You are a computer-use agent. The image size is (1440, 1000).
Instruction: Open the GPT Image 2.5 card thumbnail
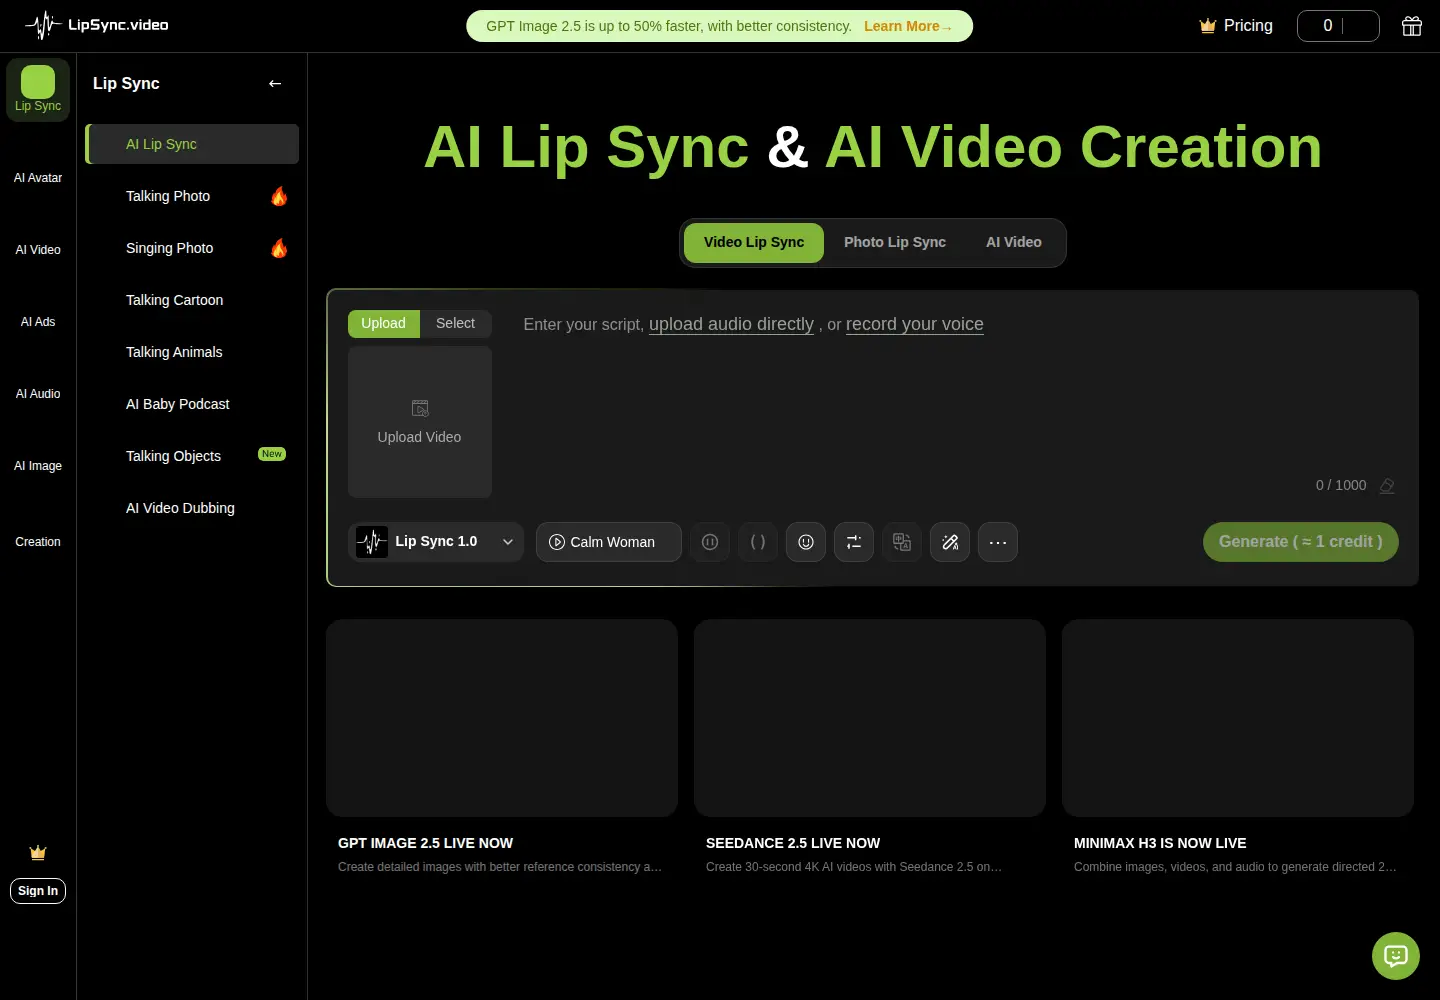[502, 718]
